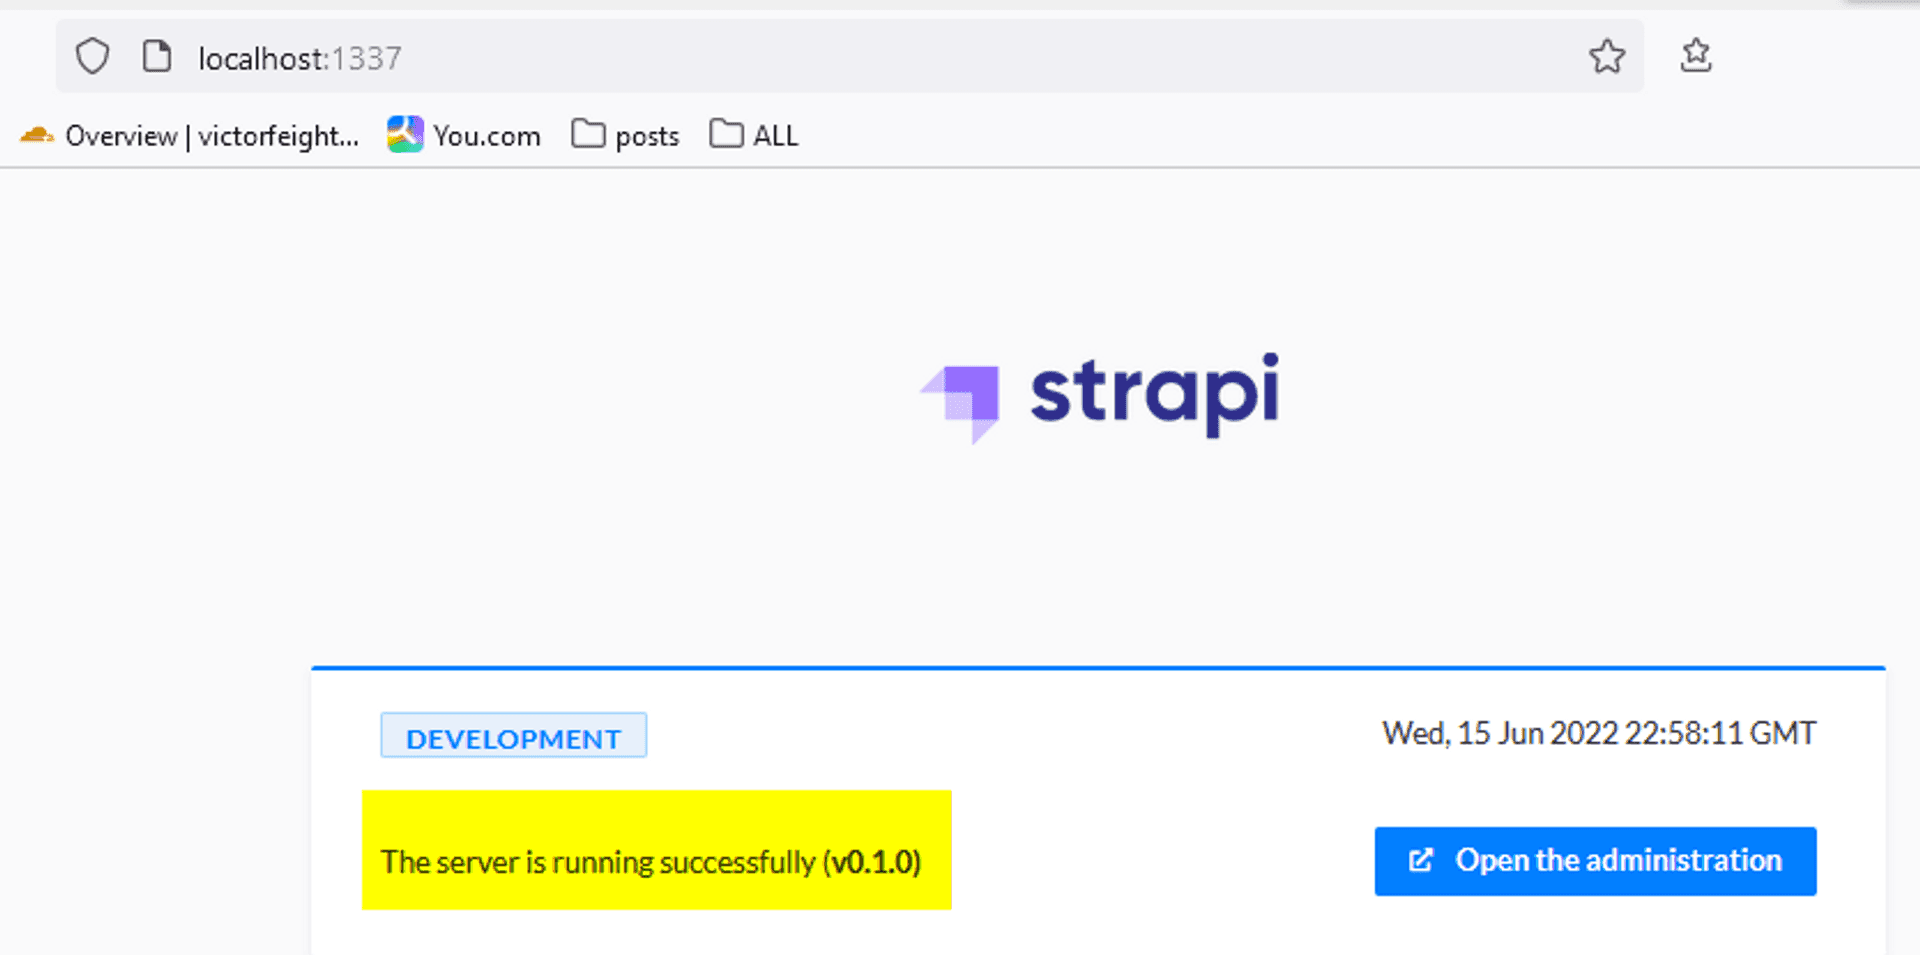Expand the posts bookmarks folder label
This screenshot has width=1920, height=955.
[x=647, y=136]
